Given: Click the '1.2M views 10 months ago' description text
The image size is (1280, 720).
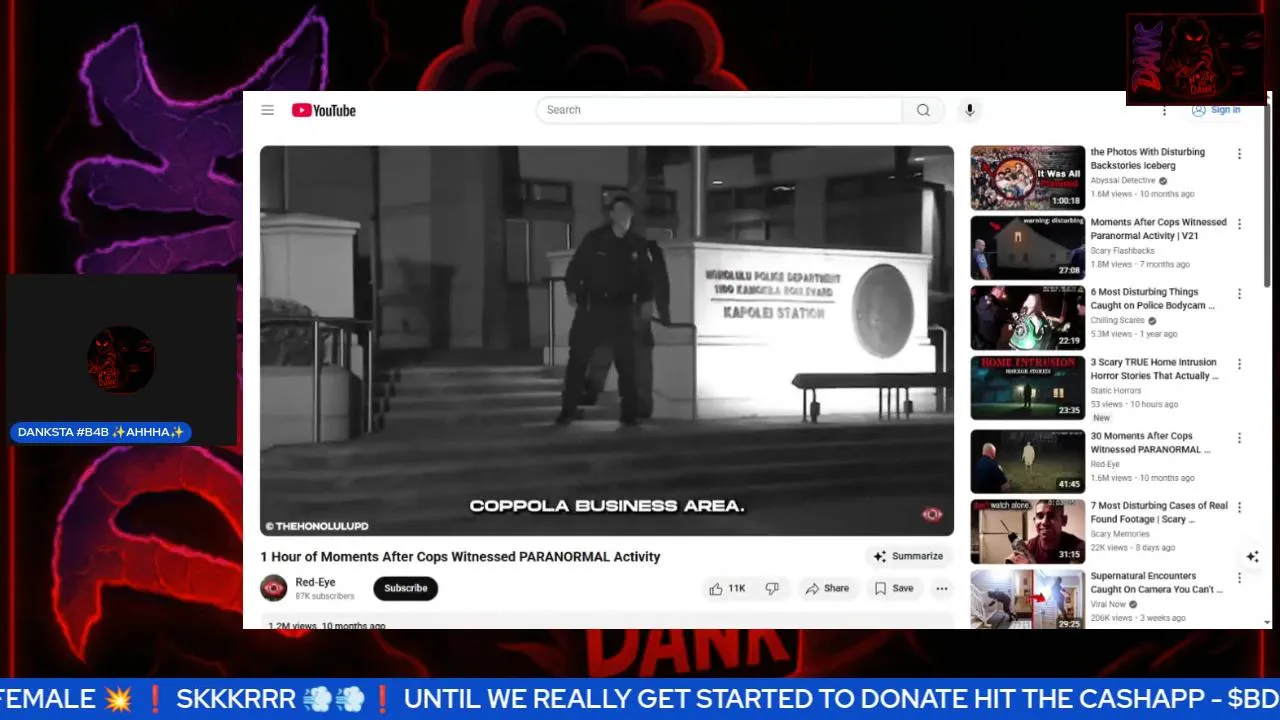Looking at the screenshot, I should 327,625.
